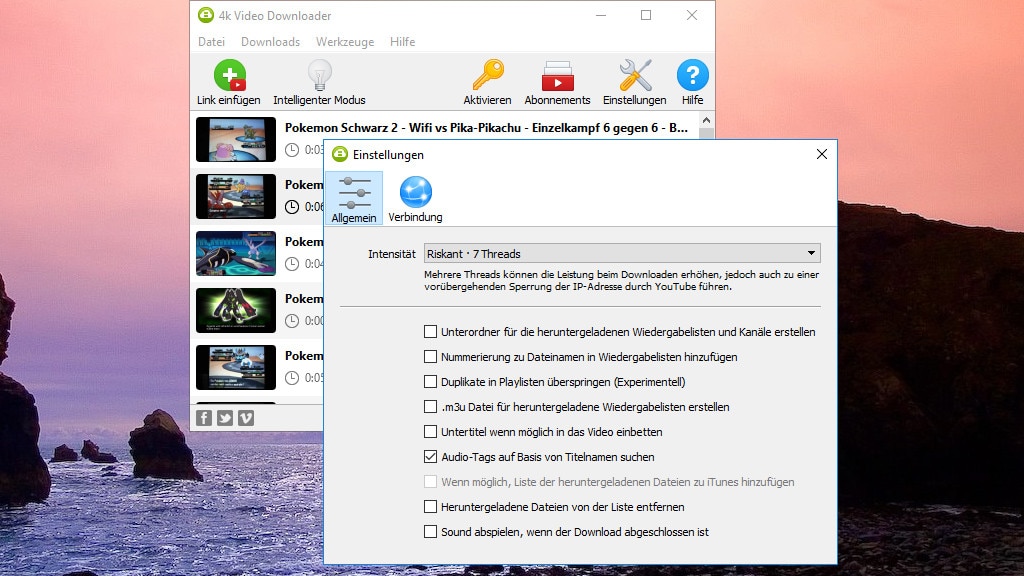Image resolution: width=1024 pixels, height=576 pixels.
Task: Click the fifth video thumbnail in list
Action: (x=236, y=367)
